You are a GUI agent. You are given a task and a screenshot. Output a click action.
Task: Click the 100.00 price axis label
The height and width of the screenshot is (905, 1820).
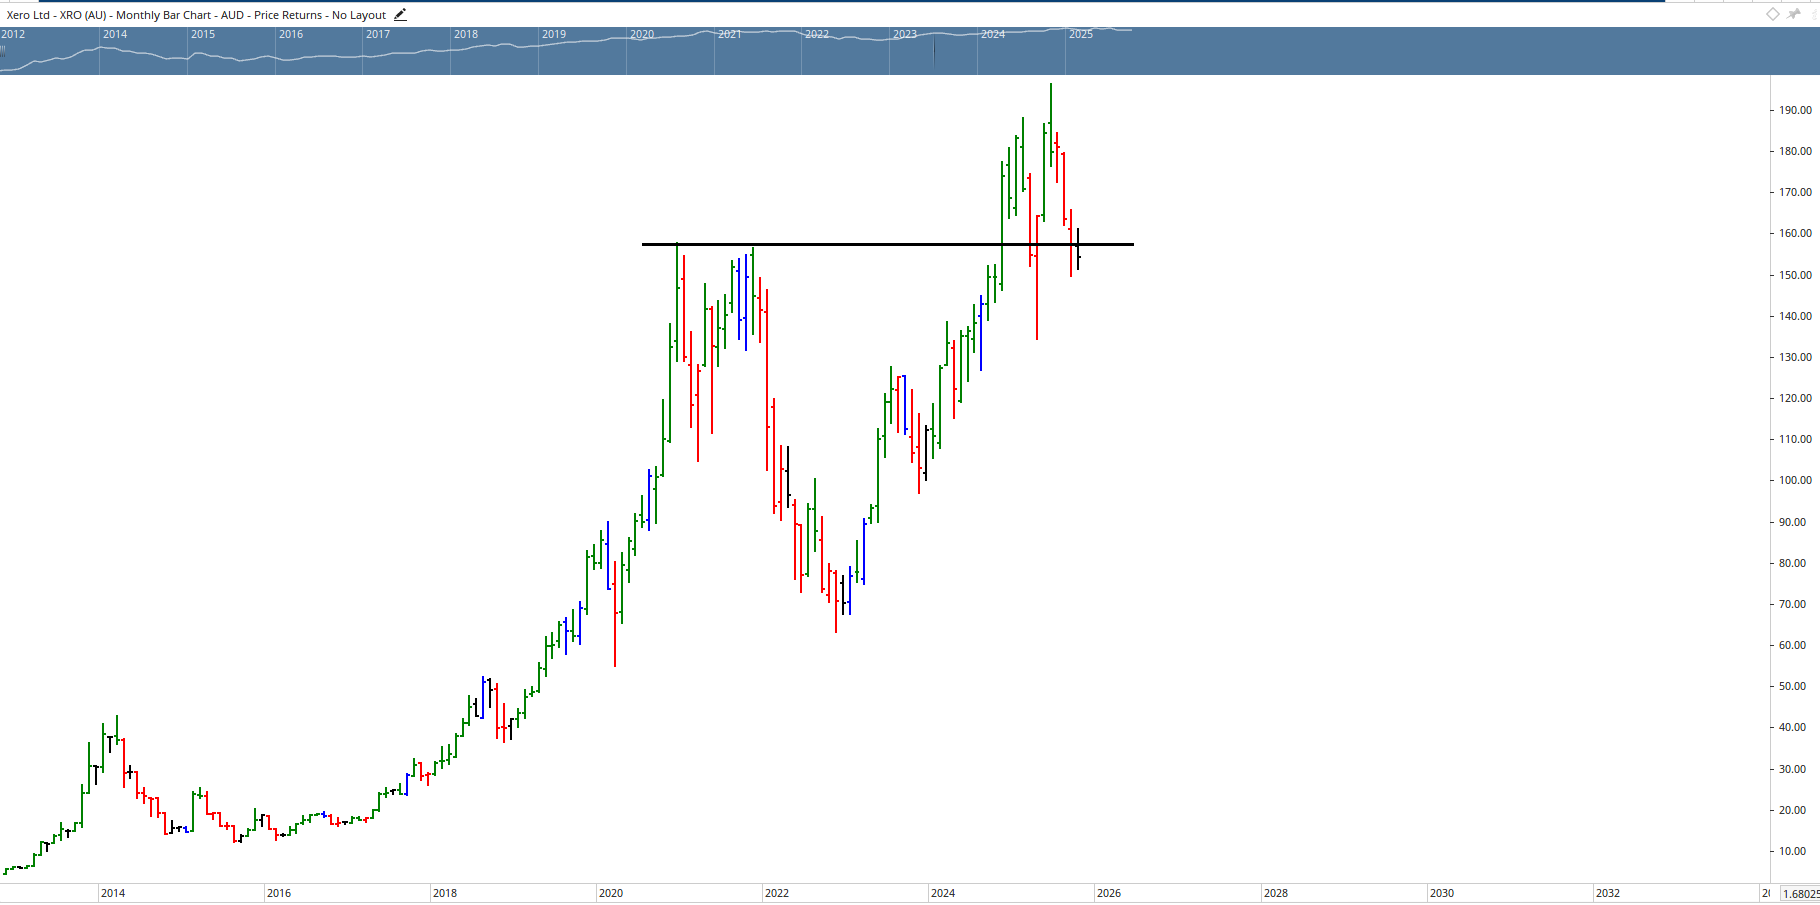(x=1795, y=480)
